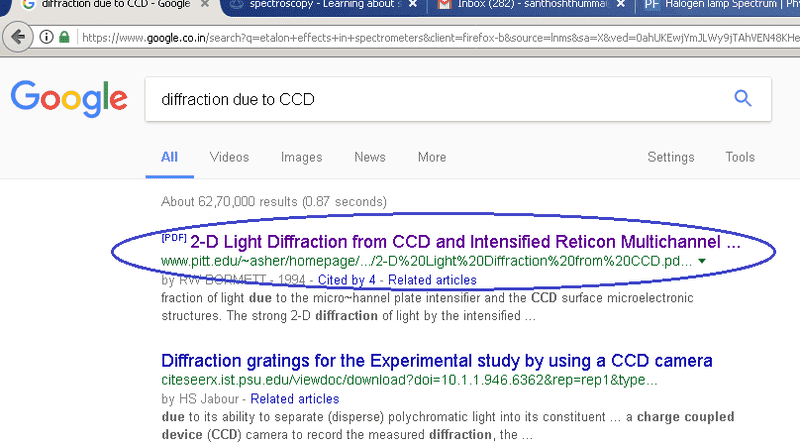
Task: Open the More search options menu
Action: (431, 157)
